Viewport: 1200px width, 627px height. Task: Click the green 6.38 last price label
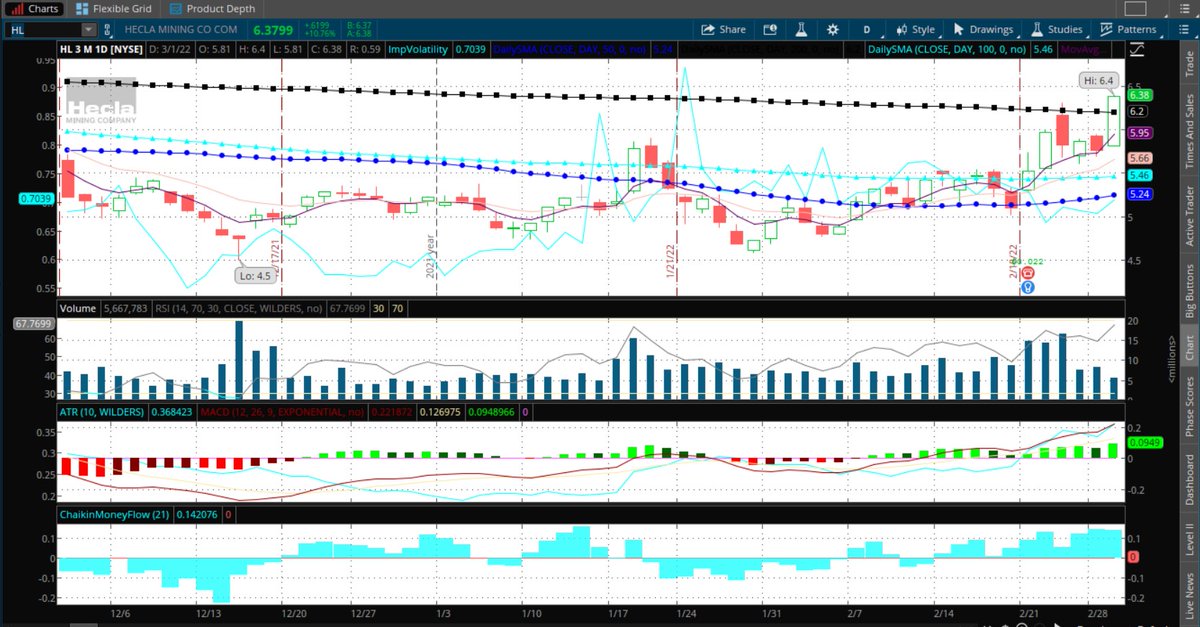tap(1141, 95)
